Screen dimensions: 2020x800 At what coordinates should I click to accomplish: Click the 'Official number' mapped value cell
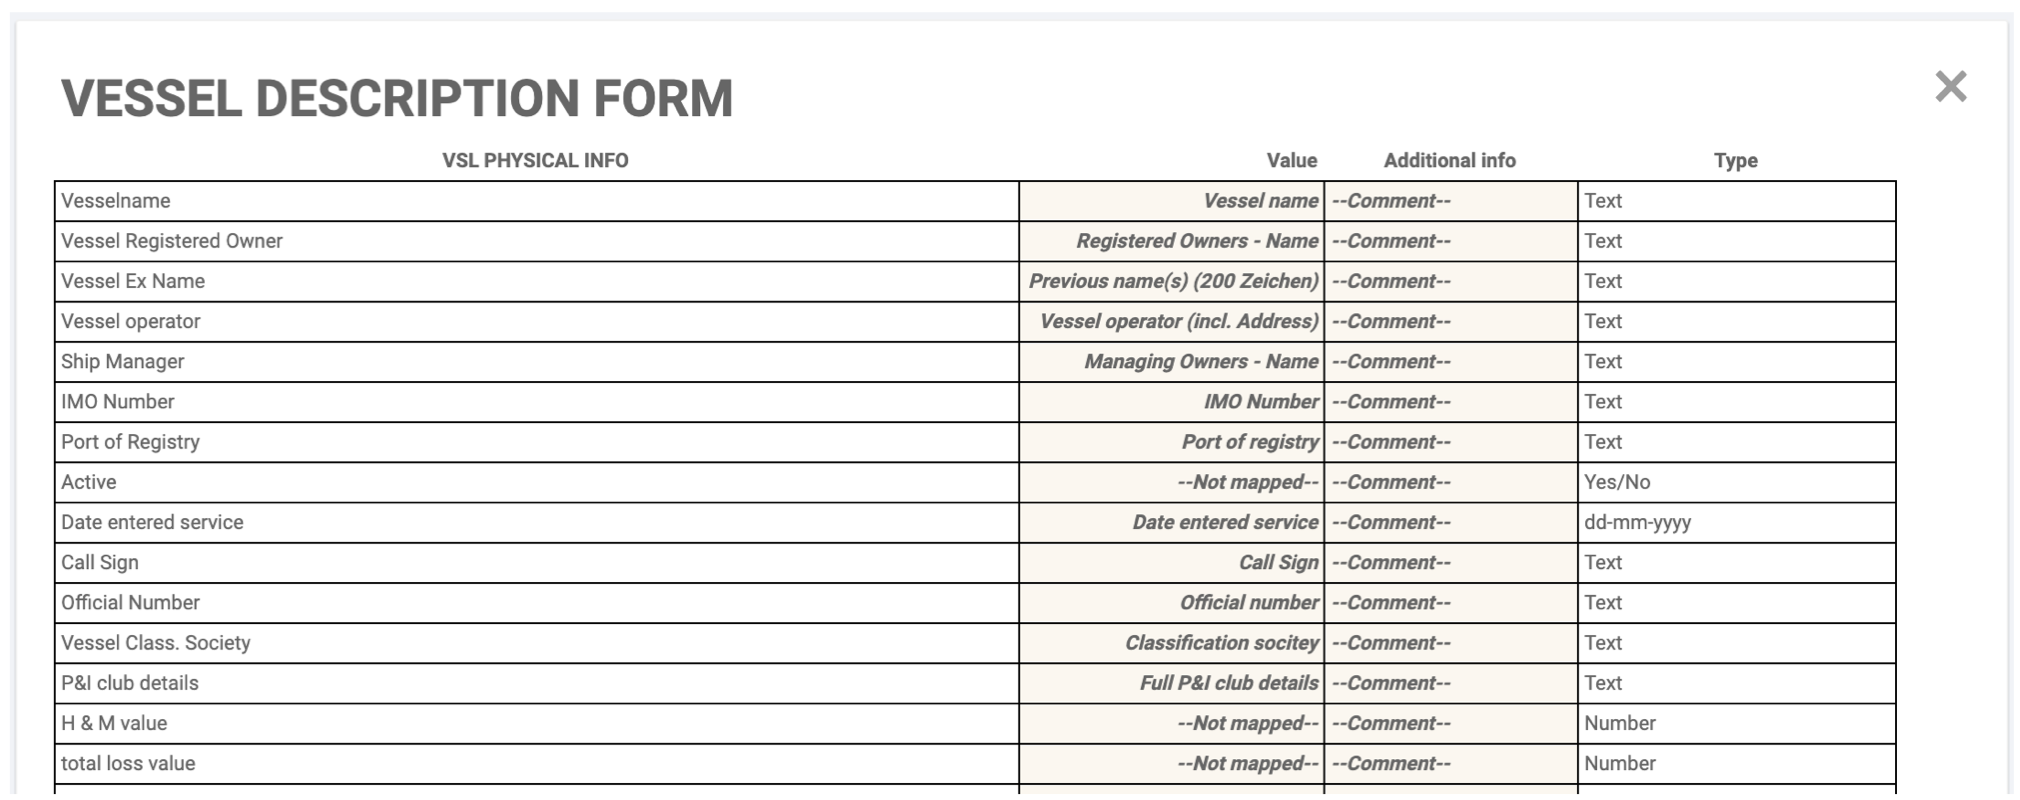point(1248,602)
